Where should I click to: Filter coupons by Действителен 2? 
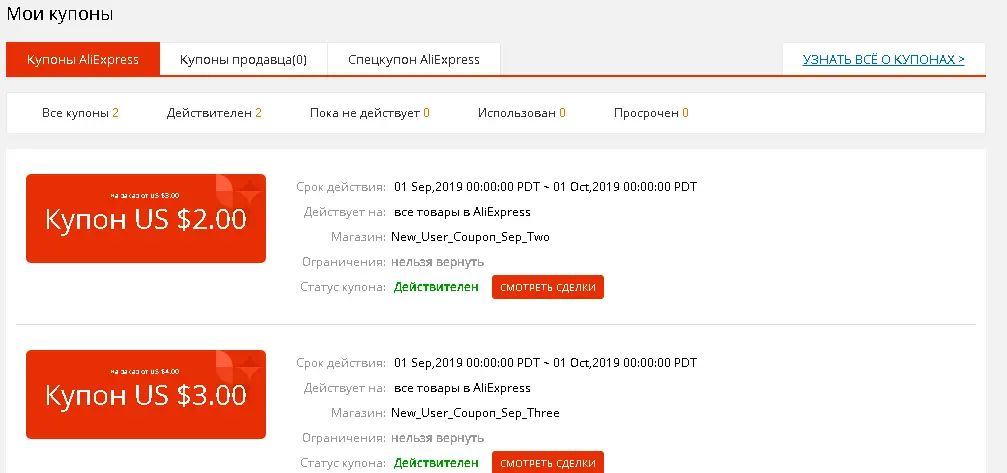[214, 113]
